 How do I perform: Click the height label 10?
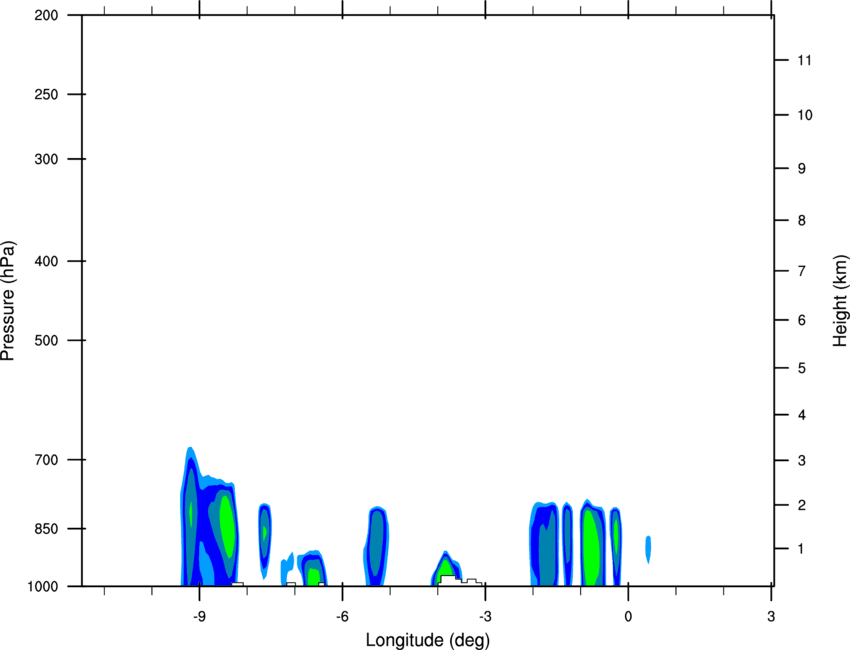805,115
